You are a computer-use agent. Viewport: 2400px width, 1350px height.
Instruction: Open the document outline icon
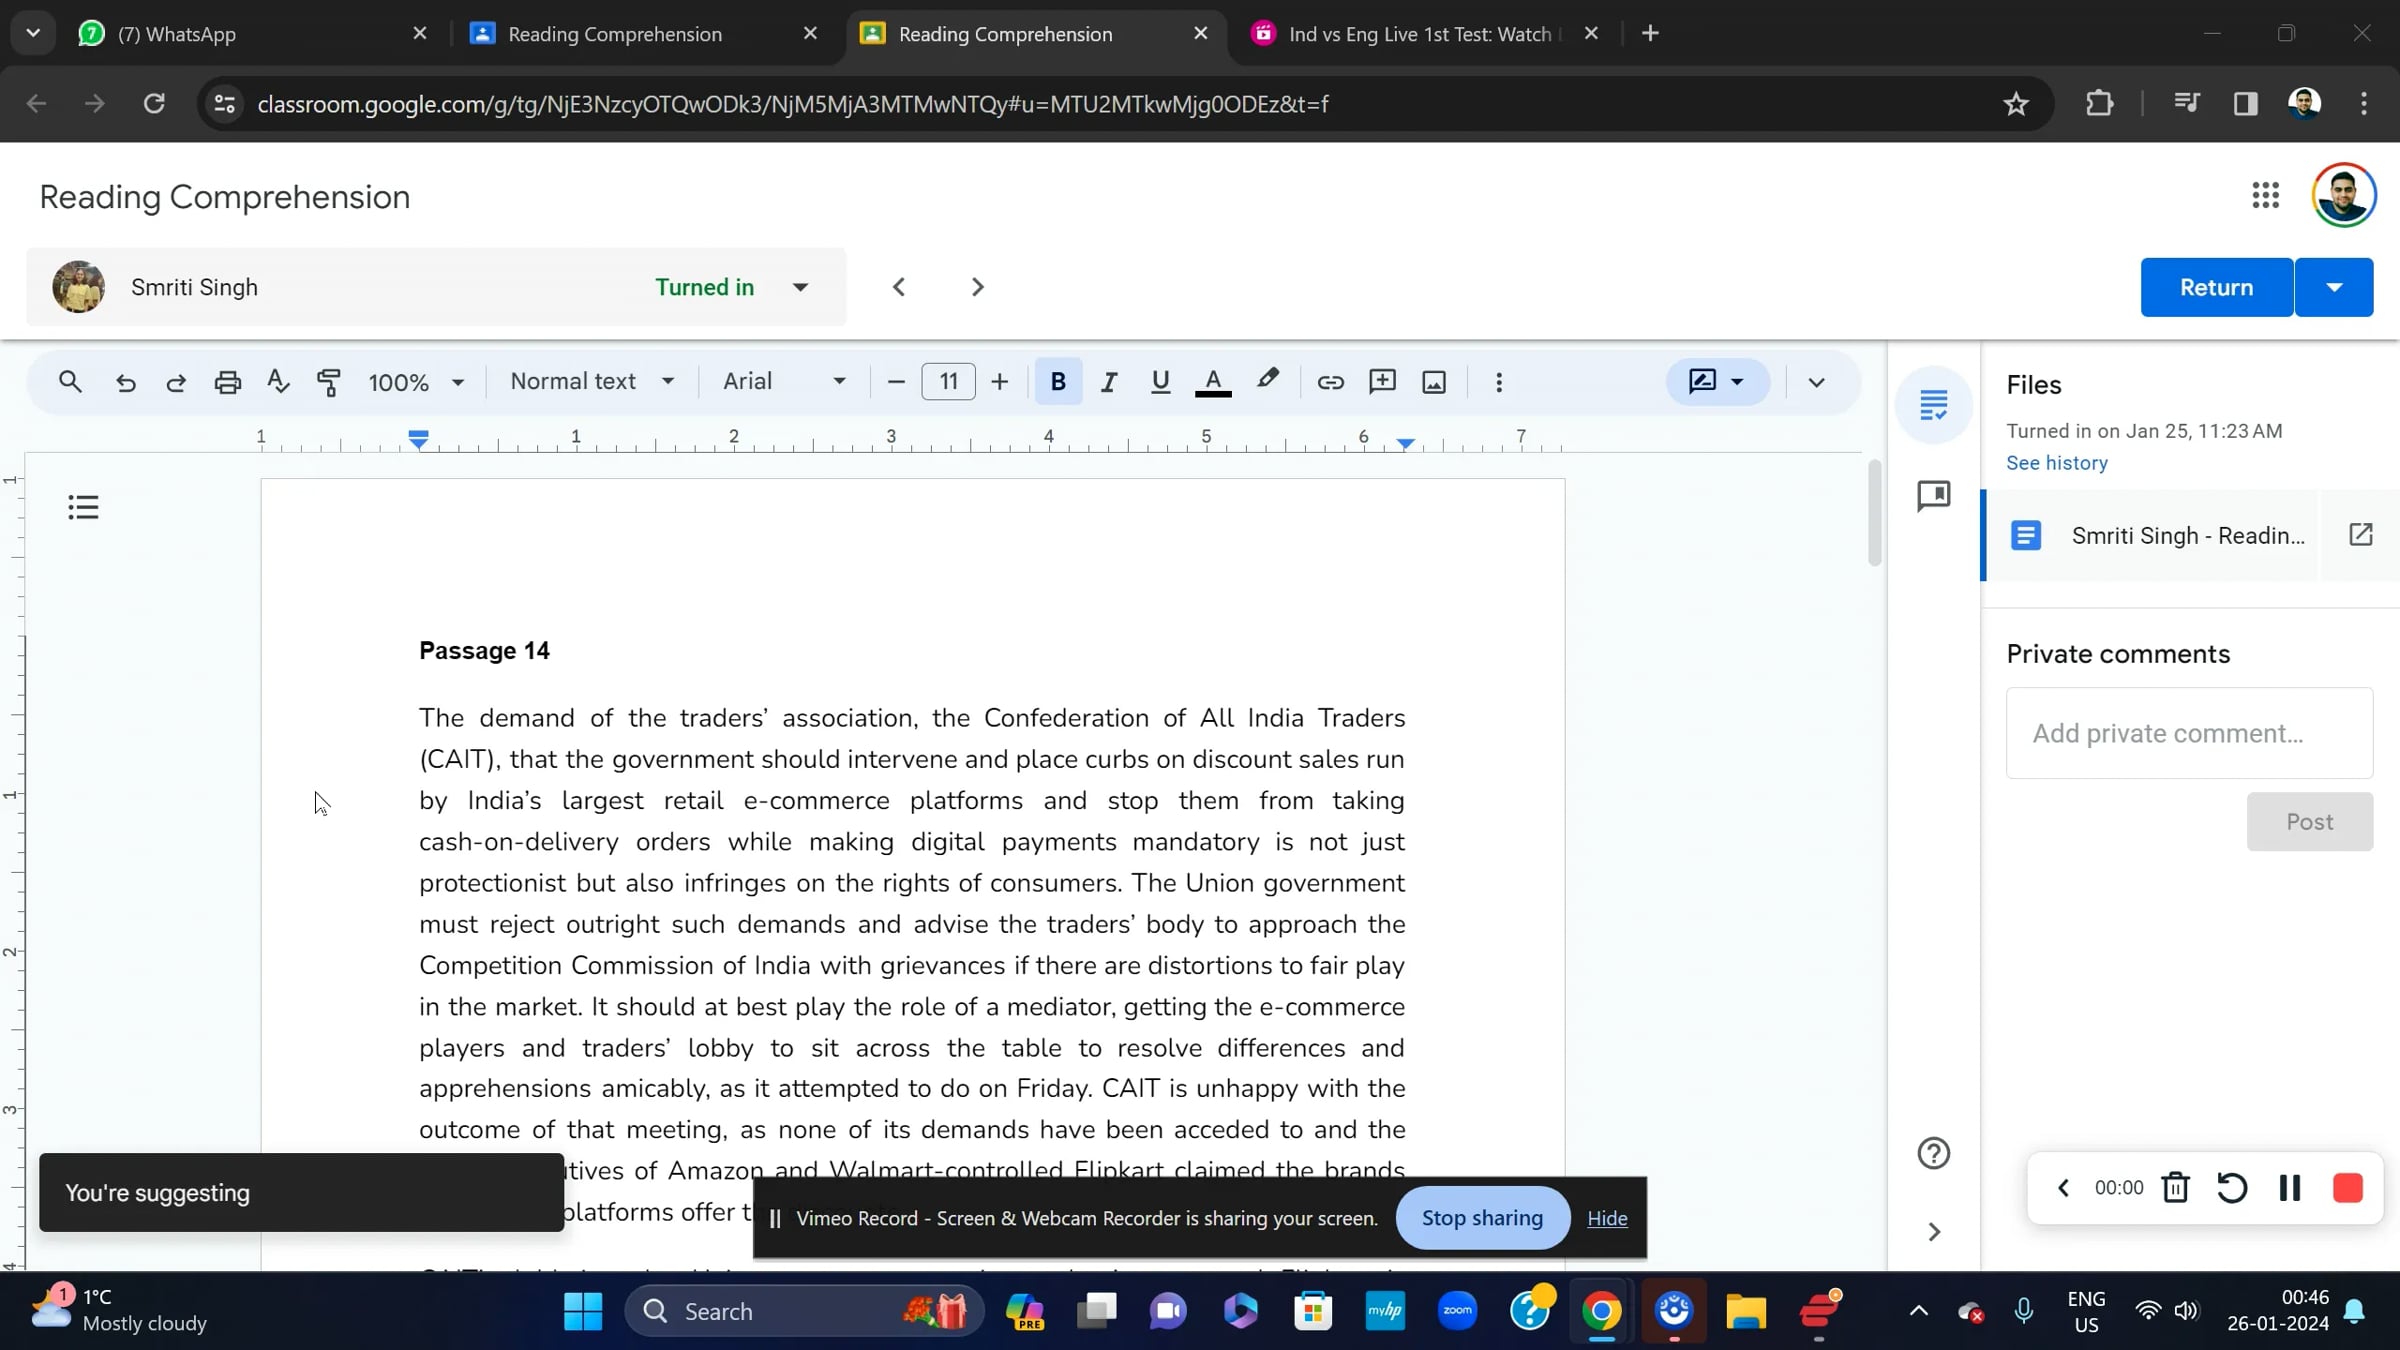tap(83, 507)
